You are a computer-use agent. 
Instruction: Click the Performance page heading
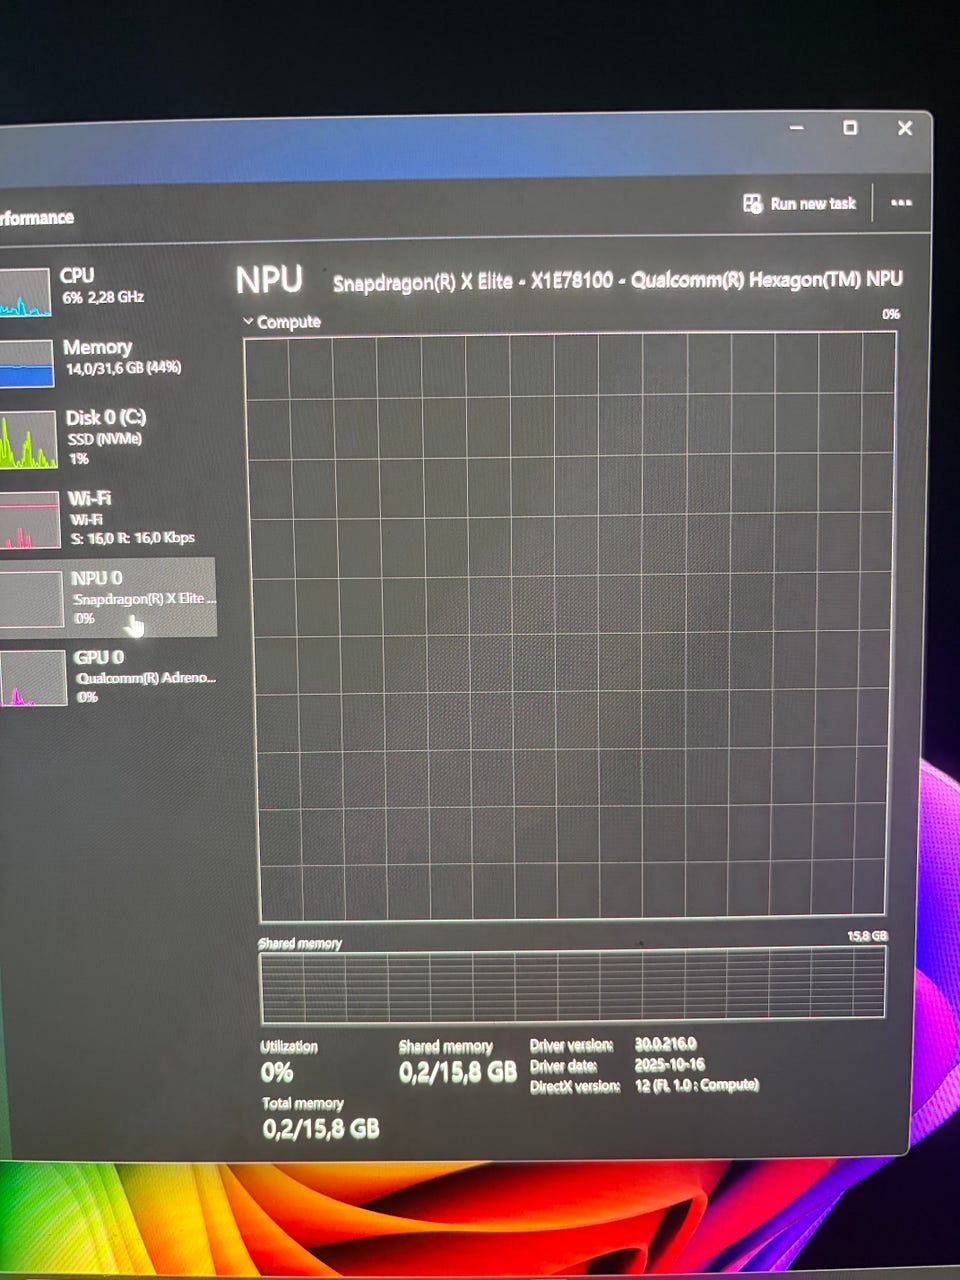(x=37, y=218)
